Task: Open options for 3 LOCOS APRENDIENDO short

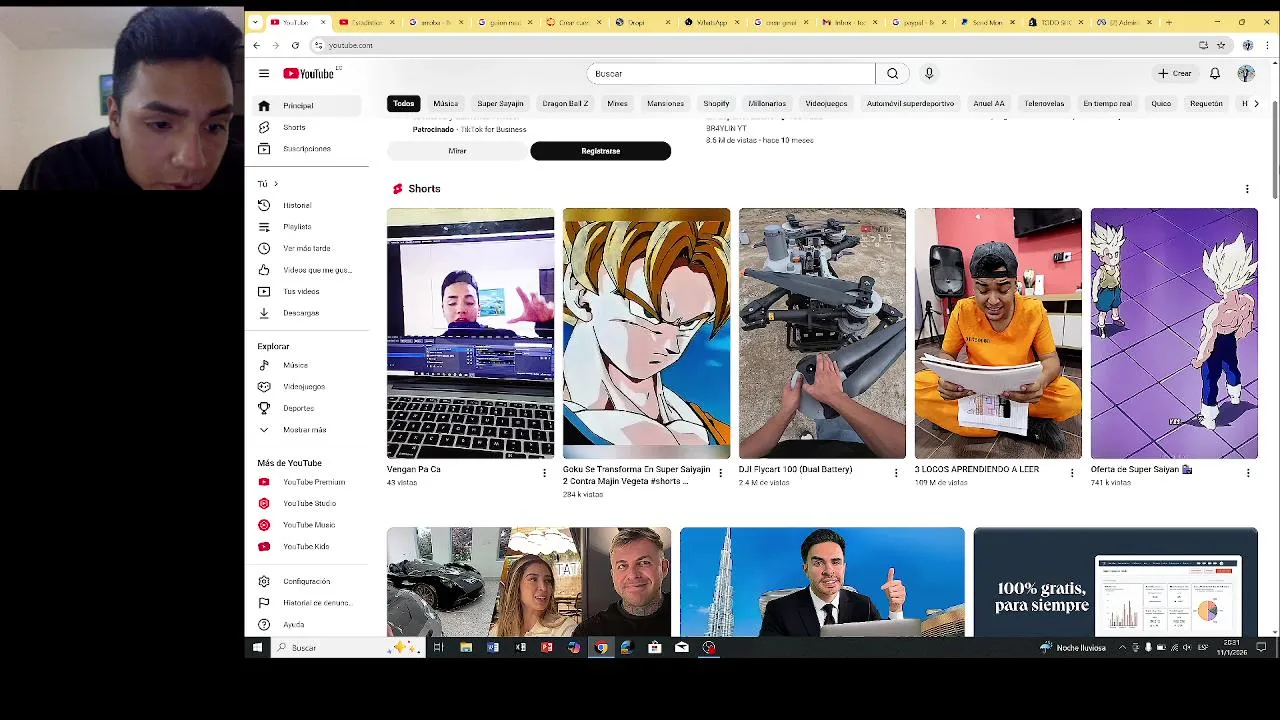Action: pyautogui.click(x=1072, y=473)
